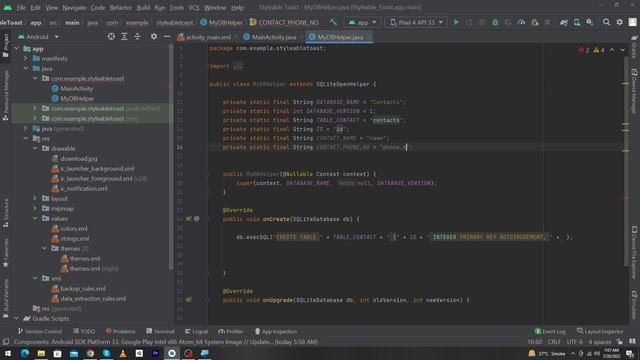The width and height of the screenshot is (640, 360).
Task: Open the Terminal tool window
Action: (x=160, y=331)
